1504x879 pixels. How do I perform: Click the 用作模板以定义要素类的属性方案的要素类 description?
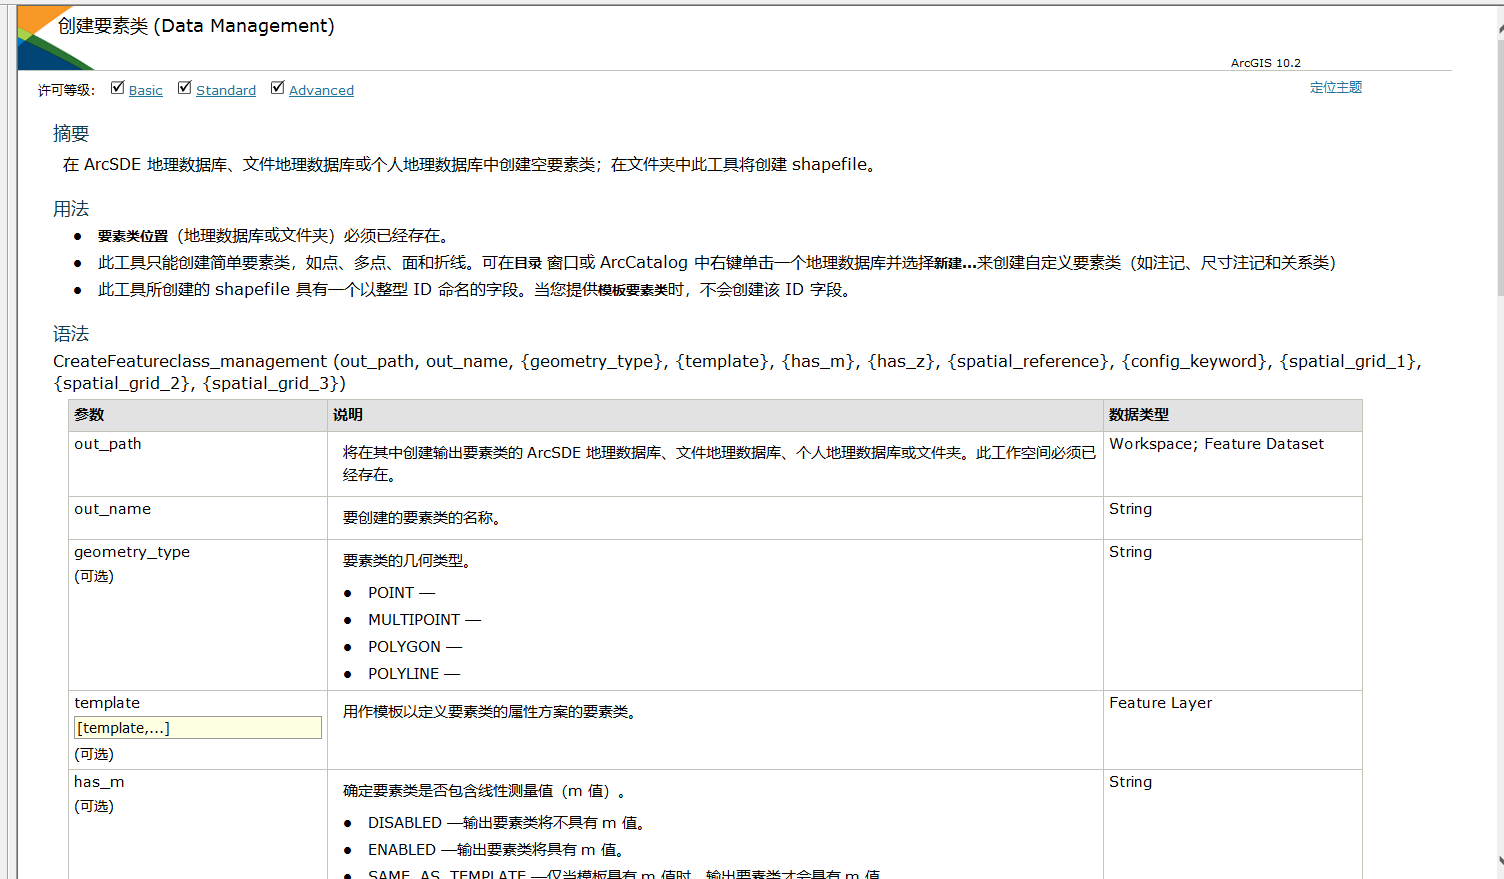[x=490, y=712]
